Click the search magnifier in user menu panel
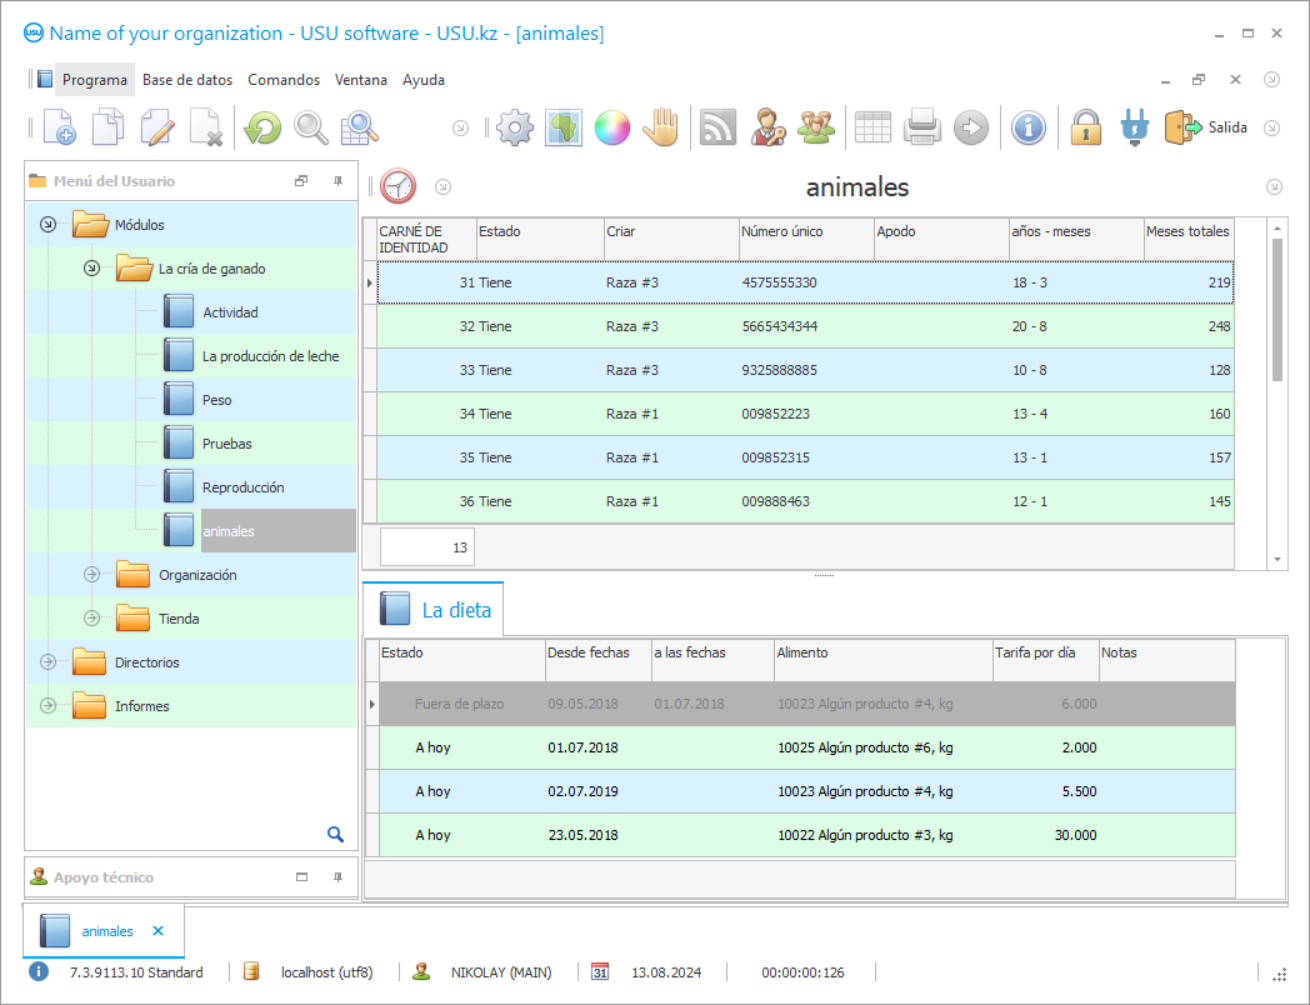 [x=336, y=834]
